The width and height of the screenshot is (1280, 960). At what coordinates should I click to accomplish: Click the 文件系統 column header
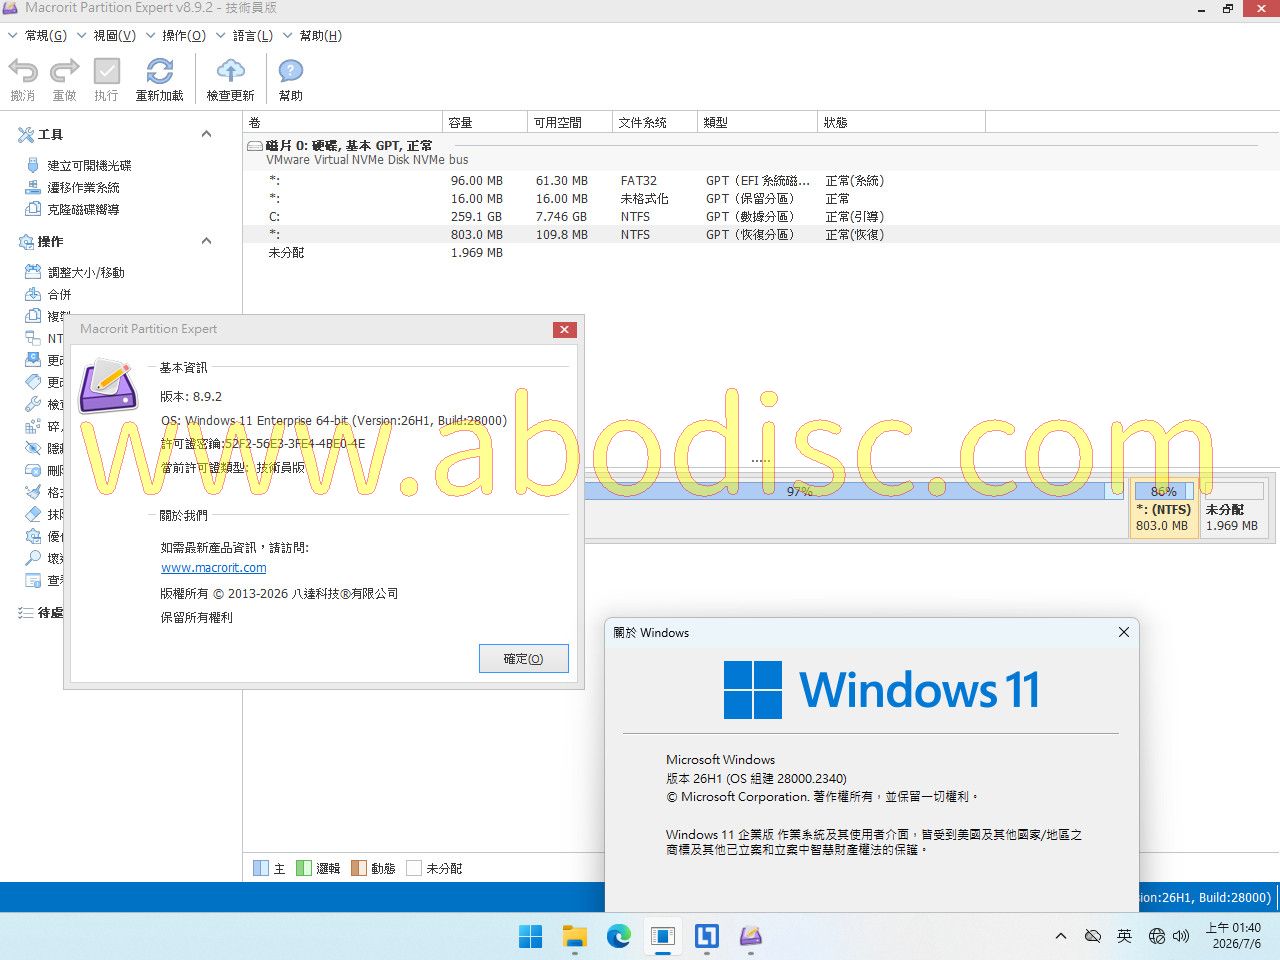[655, 122]
